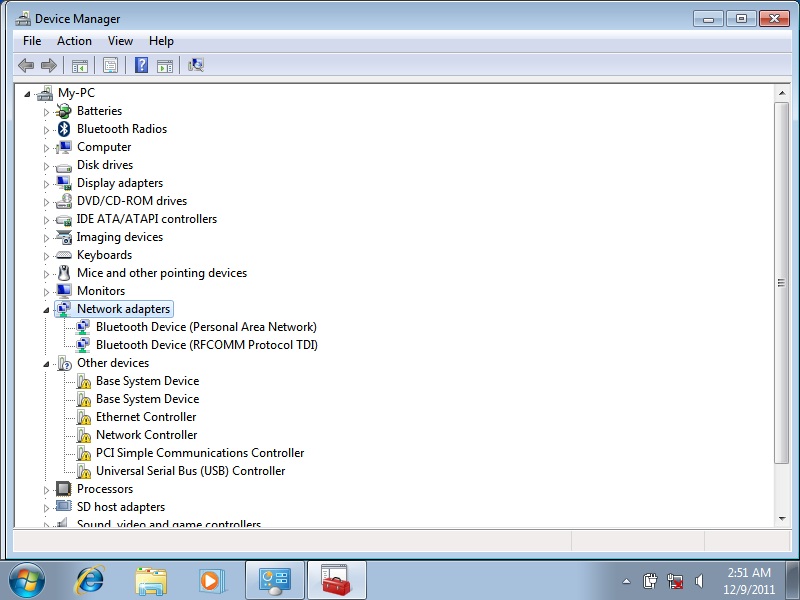Viewport: 800px width, 600px height.
Task: Select the Bluetooth Radios icon
Action: [64, 129]
